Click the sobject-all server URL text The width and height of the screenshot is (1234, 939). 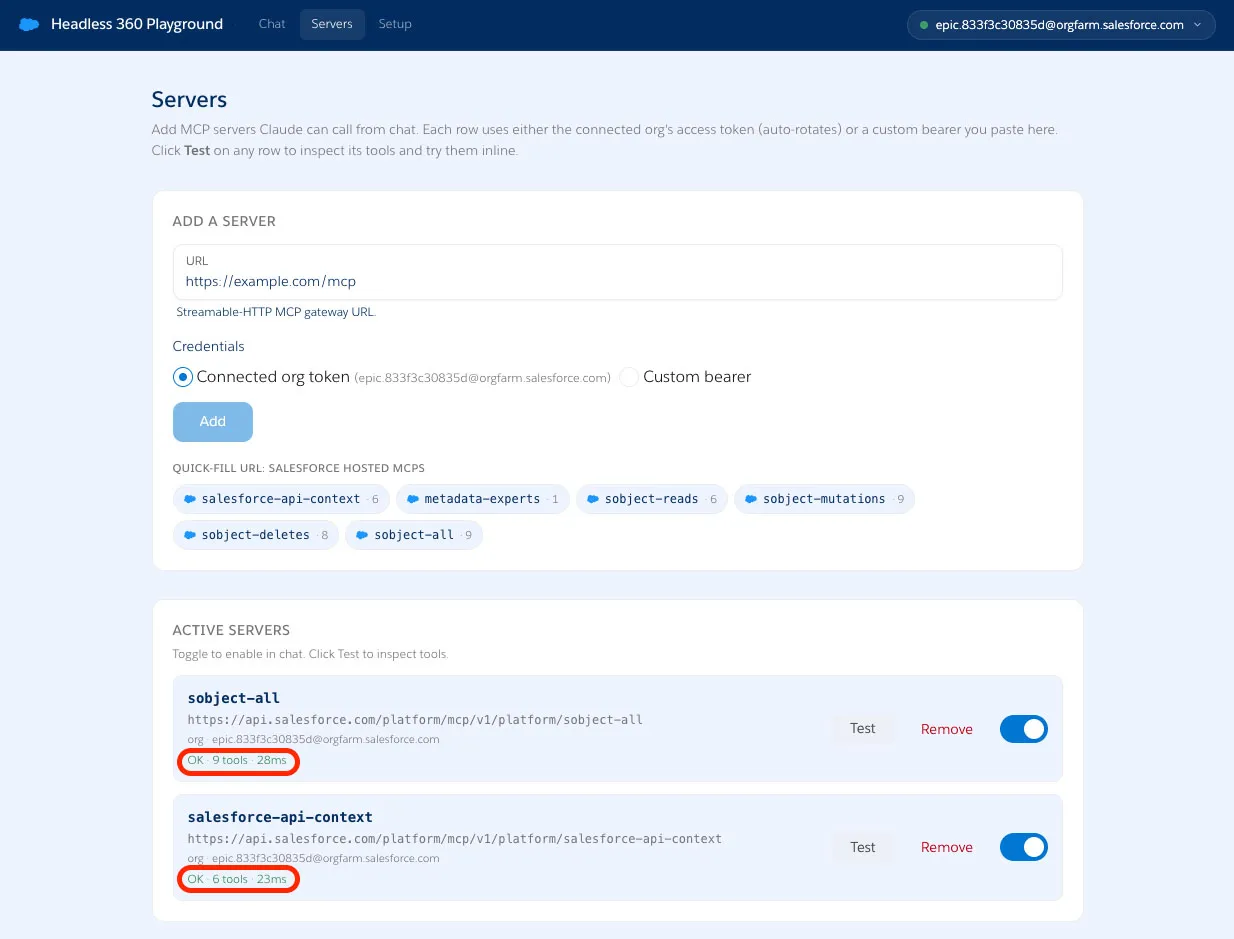tap(415, 720)
